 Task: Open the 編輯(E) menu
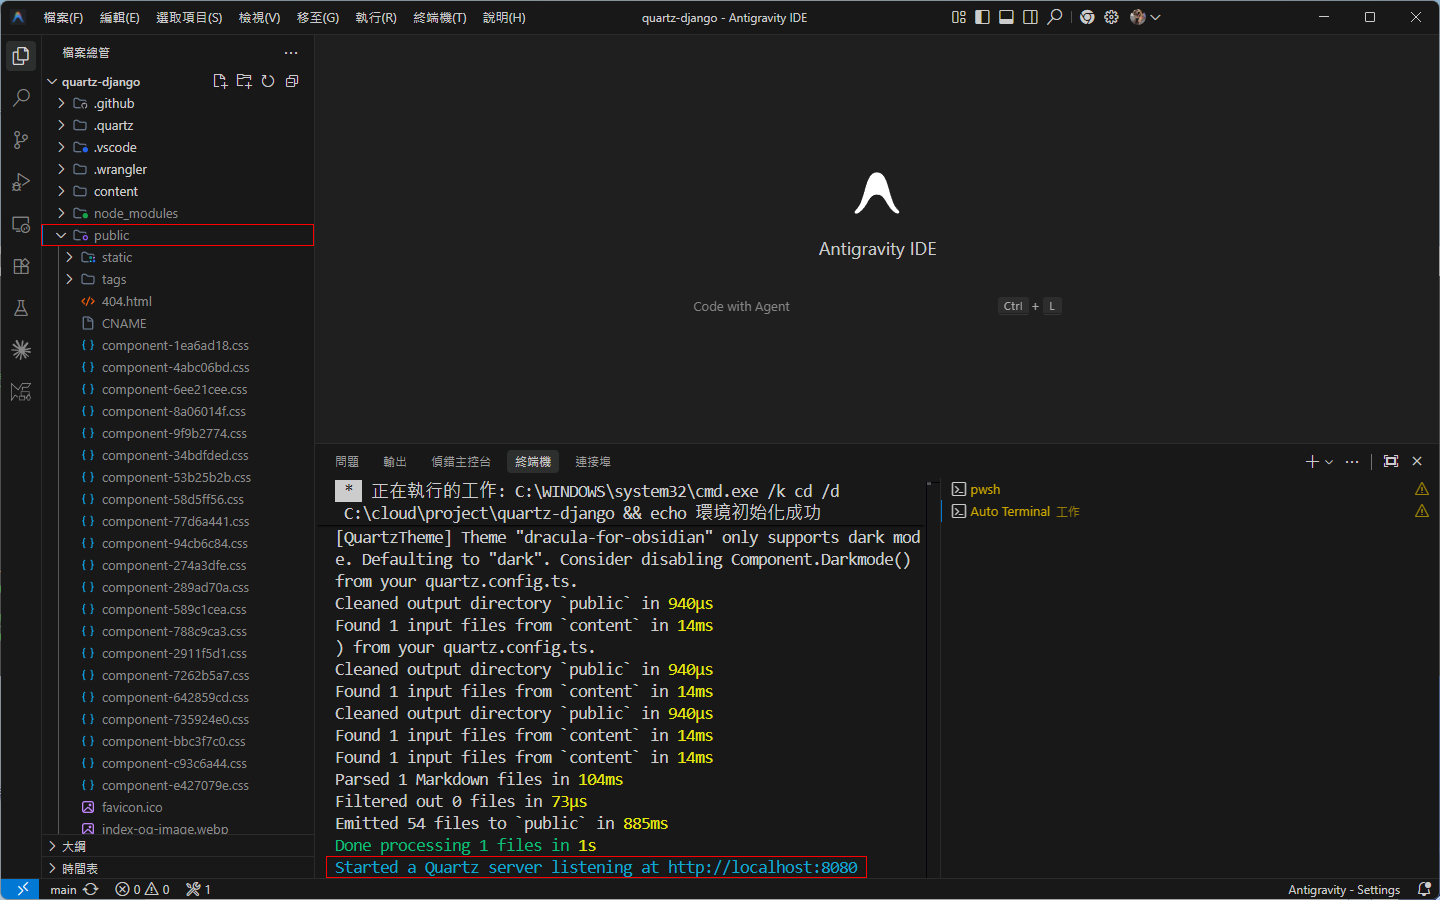(119, 17)
